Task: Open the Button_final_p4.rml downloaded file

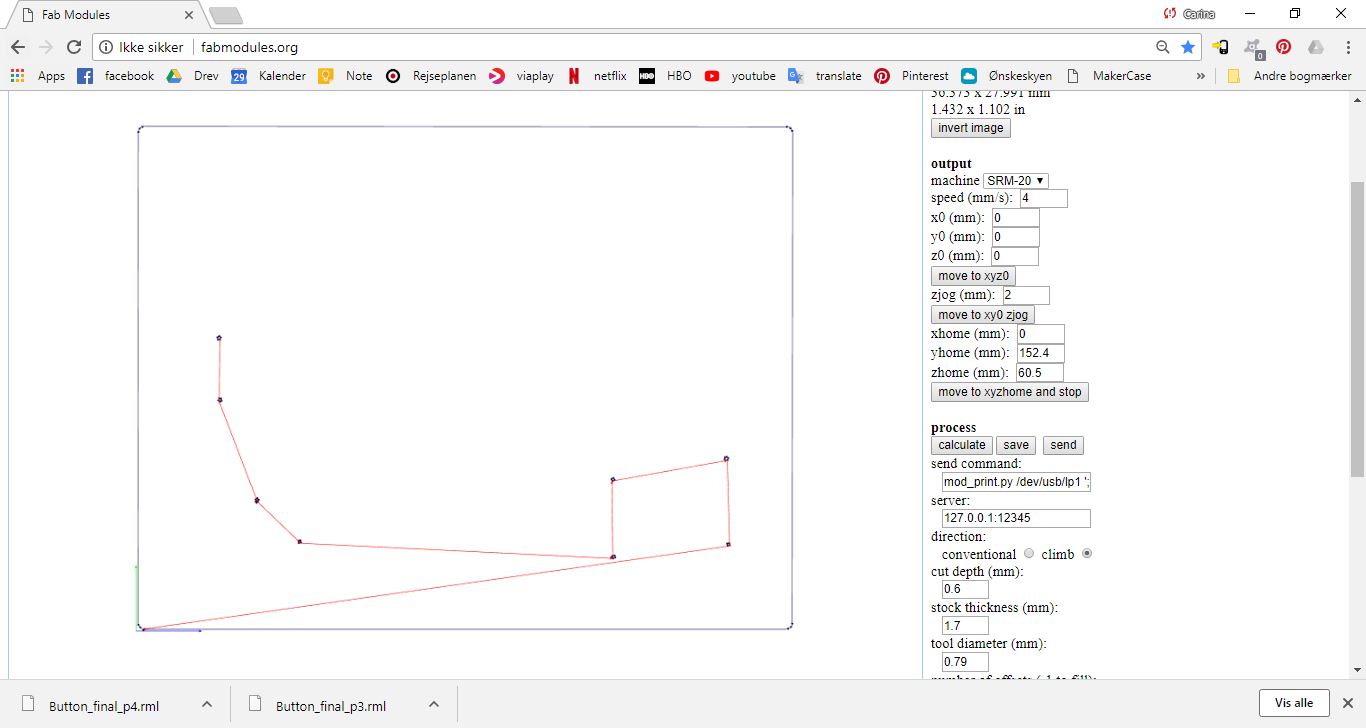Action: point(103,705)
